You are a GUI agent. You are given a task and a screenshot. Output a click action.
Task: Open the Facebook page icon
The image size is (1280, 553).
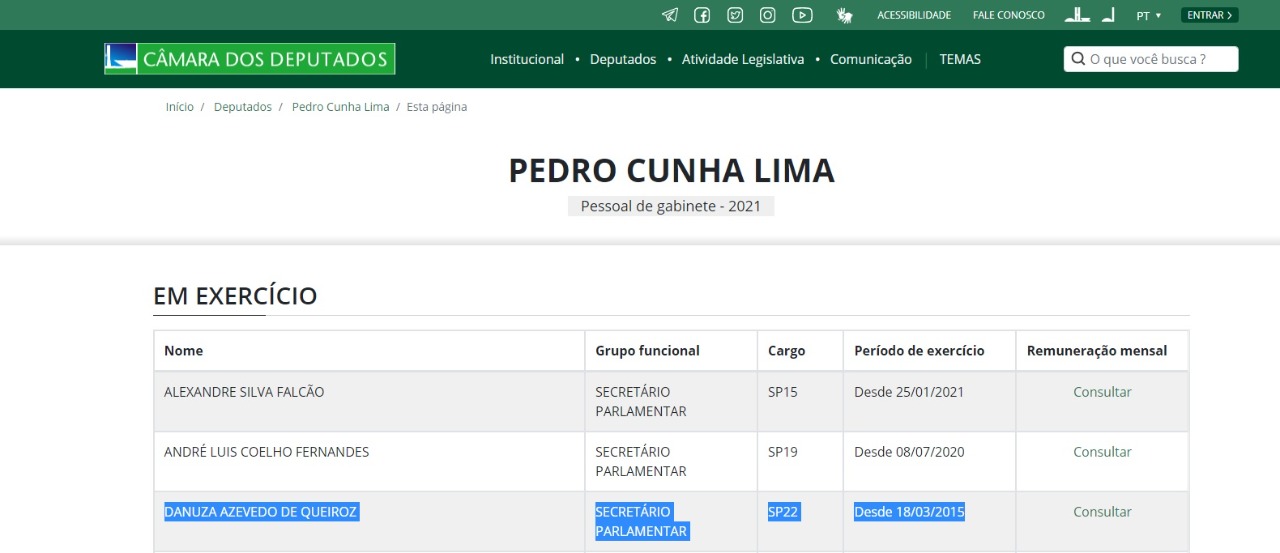[702, 15]
